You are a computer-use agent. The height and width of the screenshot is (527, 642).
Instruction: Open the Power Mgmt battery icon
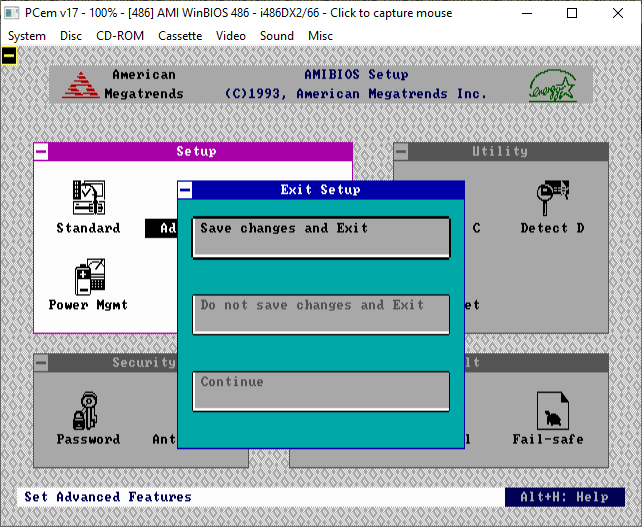[90, 276]
